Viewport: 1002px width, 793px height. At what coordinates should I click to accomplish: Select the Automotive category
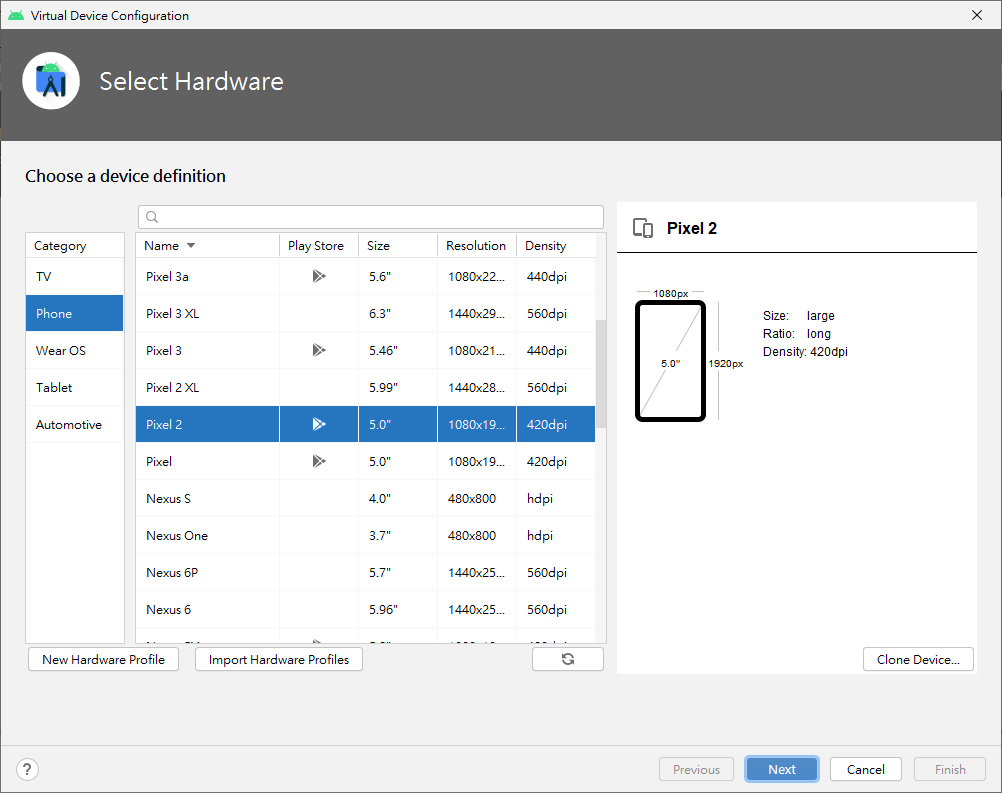pos(75,424)
